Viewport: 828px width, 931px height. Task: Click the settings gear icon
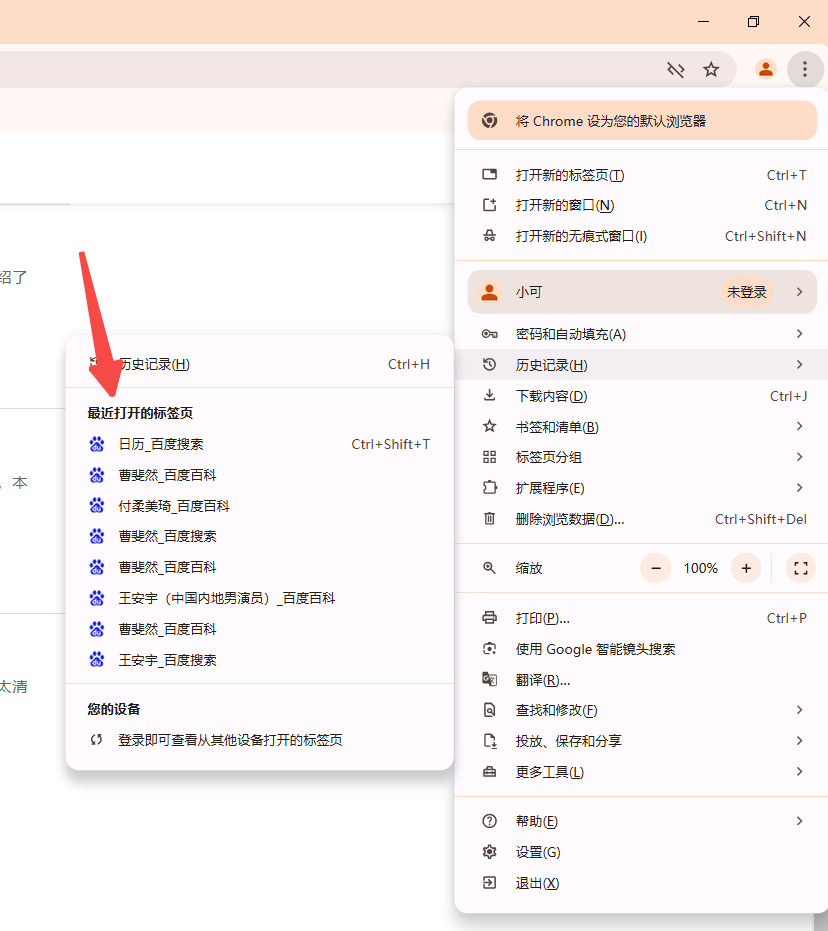(x=489, y=851)
